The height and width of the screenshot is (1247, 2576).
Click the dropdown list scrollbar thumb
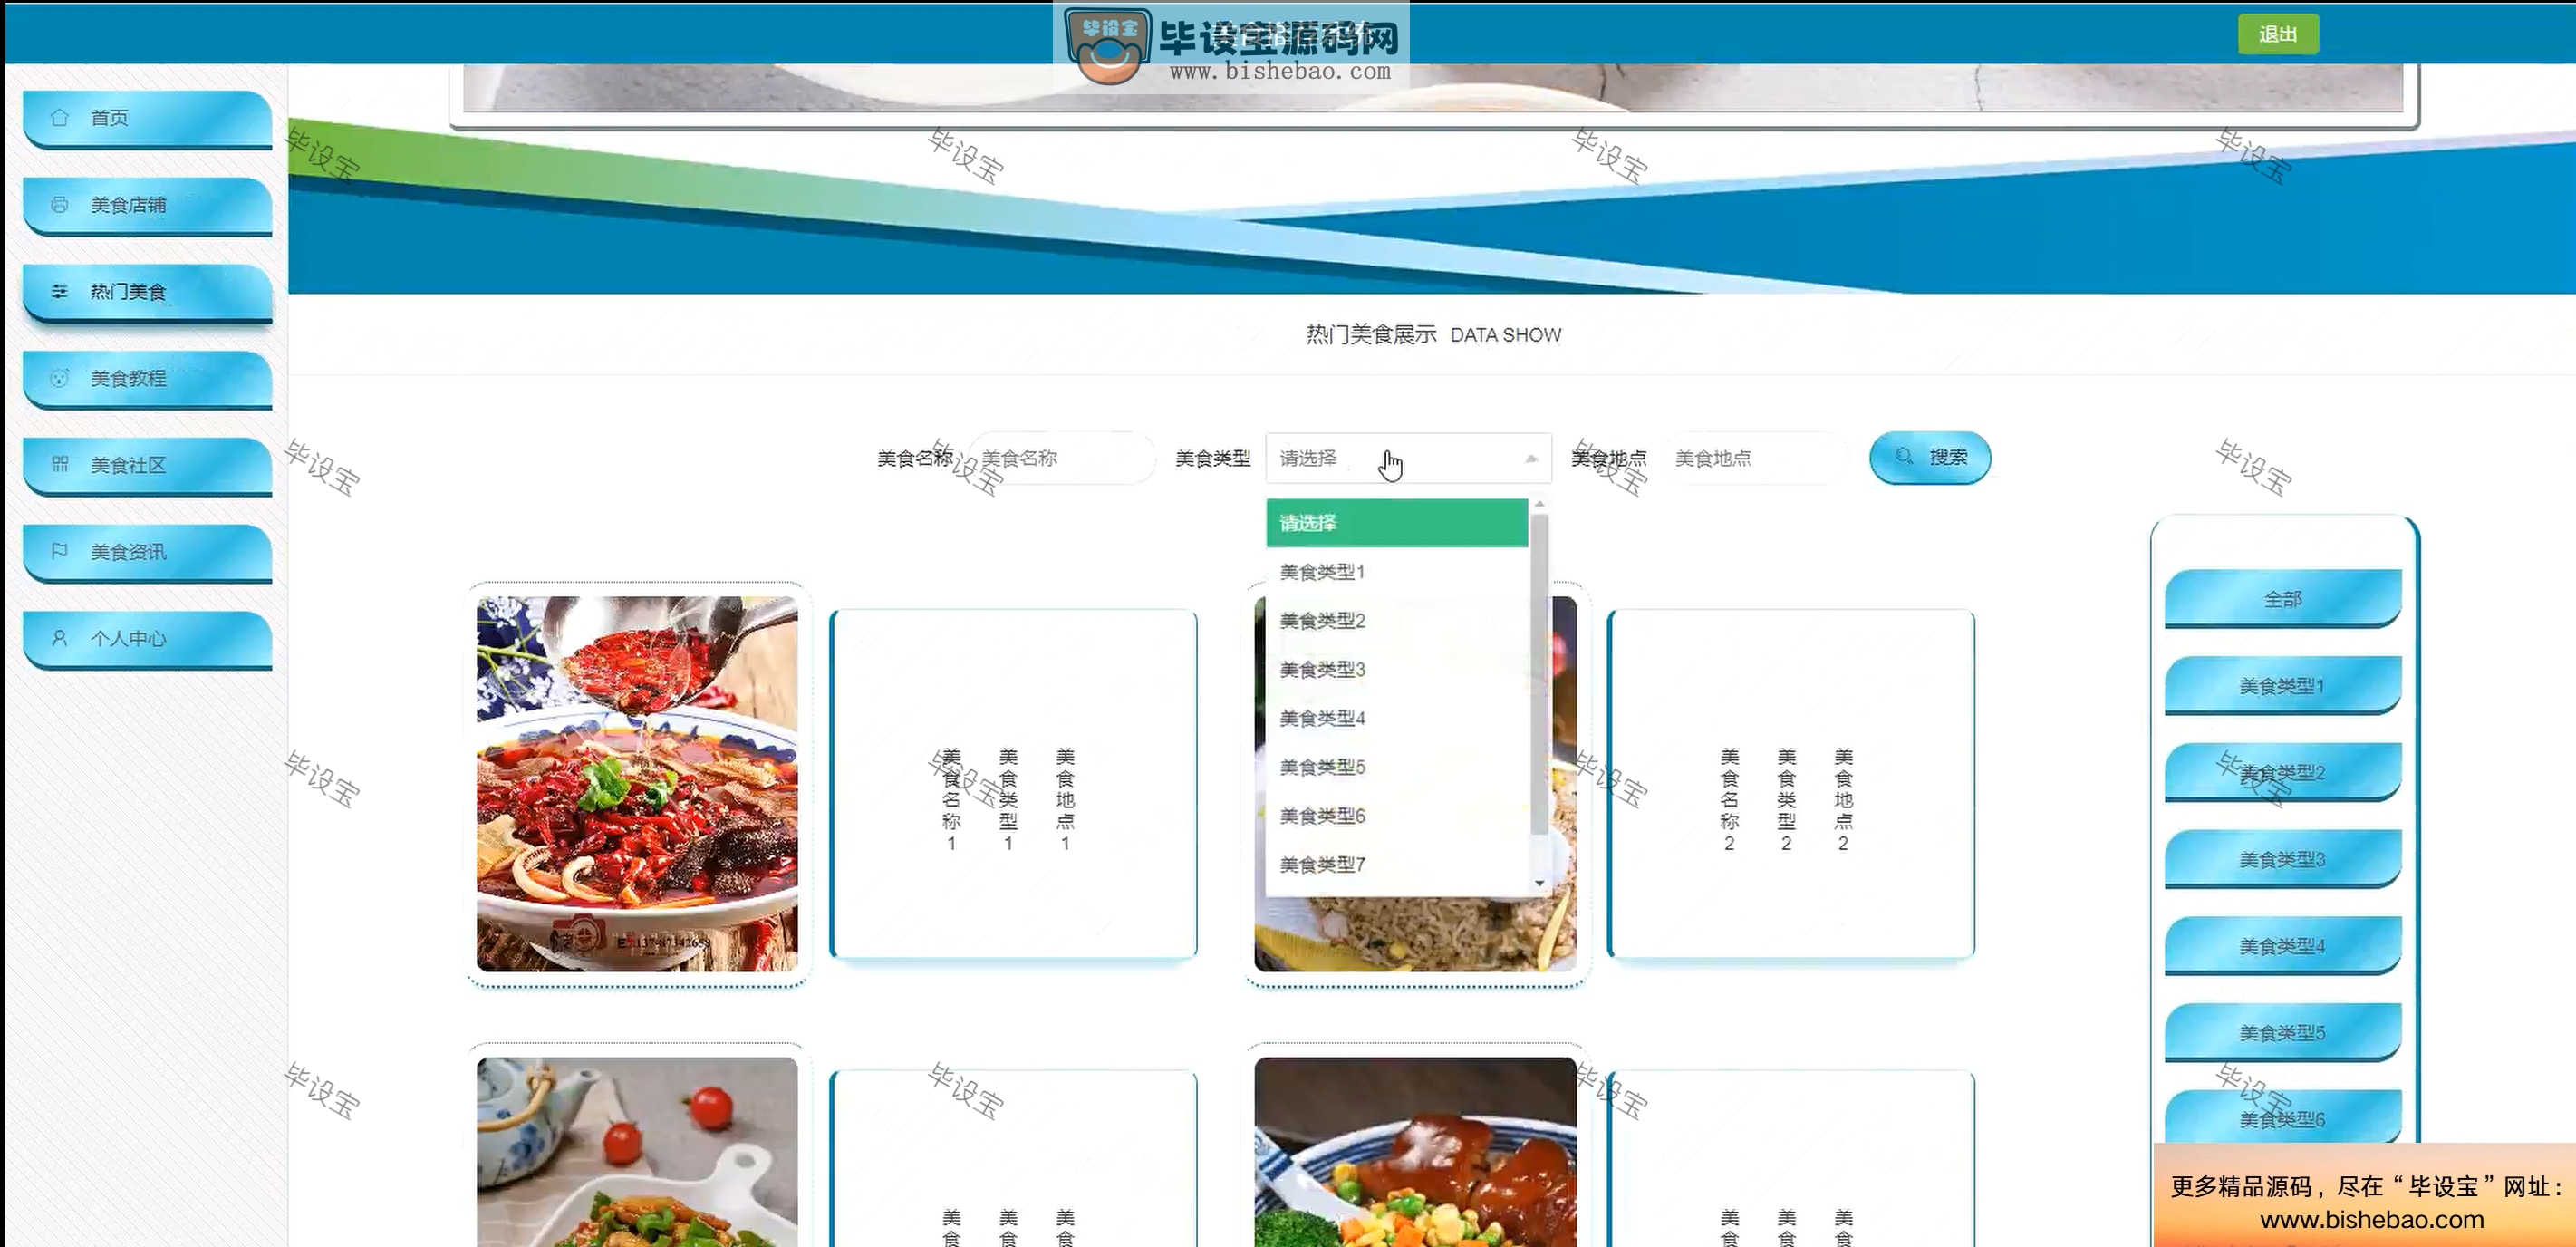point(1539,674)
